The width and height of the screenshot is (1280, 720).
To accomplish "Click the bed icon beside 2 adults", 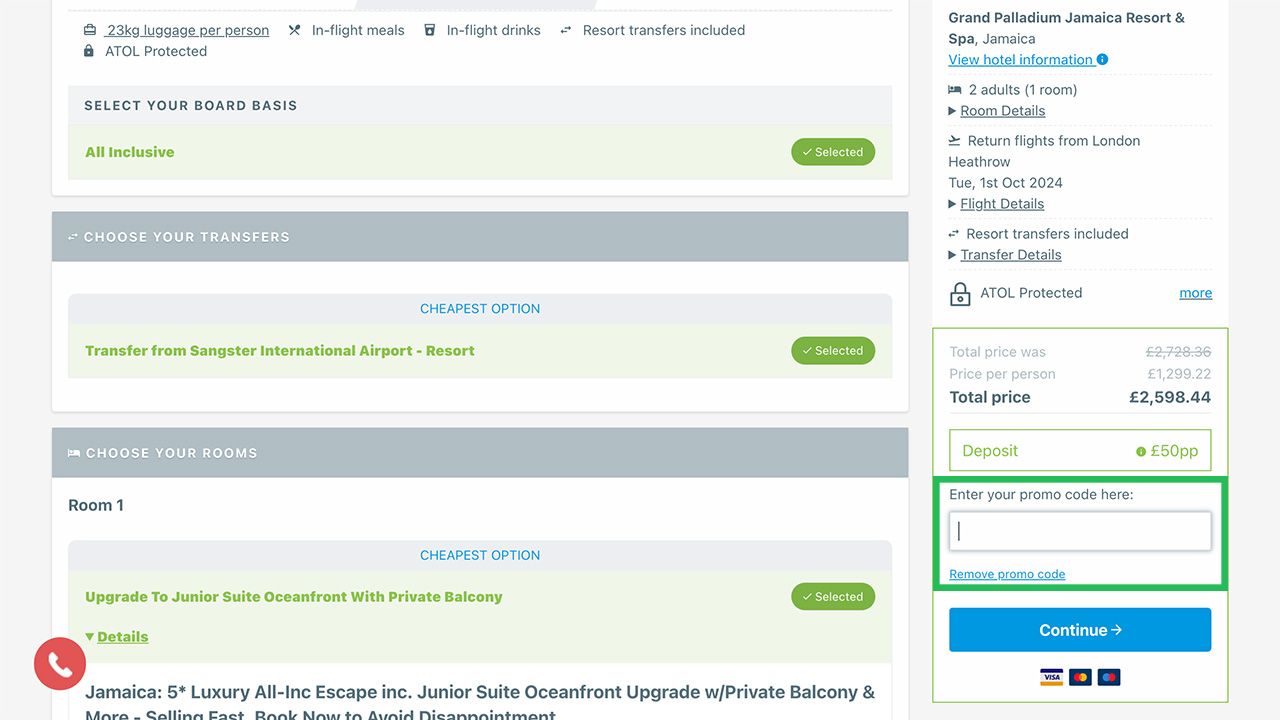I will (x=955, y=90).
